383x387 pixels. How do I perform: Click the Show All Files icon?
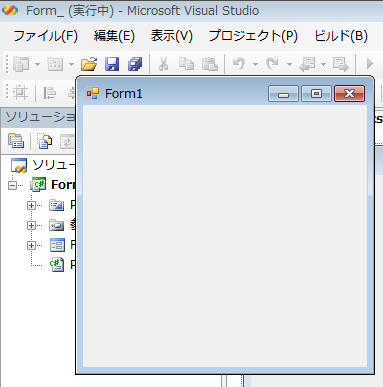(44, 141)
